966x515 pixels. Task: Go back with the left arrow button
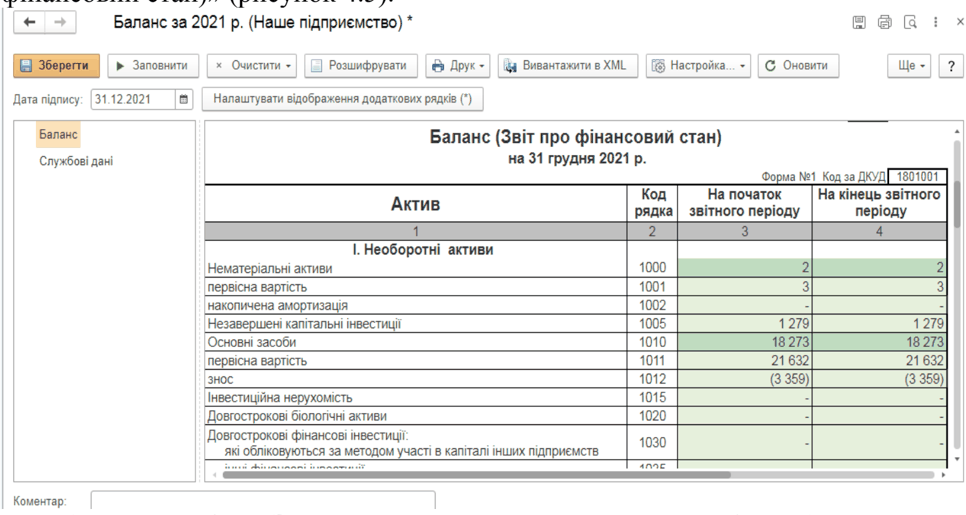pyautogui.click(x=30, y=23)
